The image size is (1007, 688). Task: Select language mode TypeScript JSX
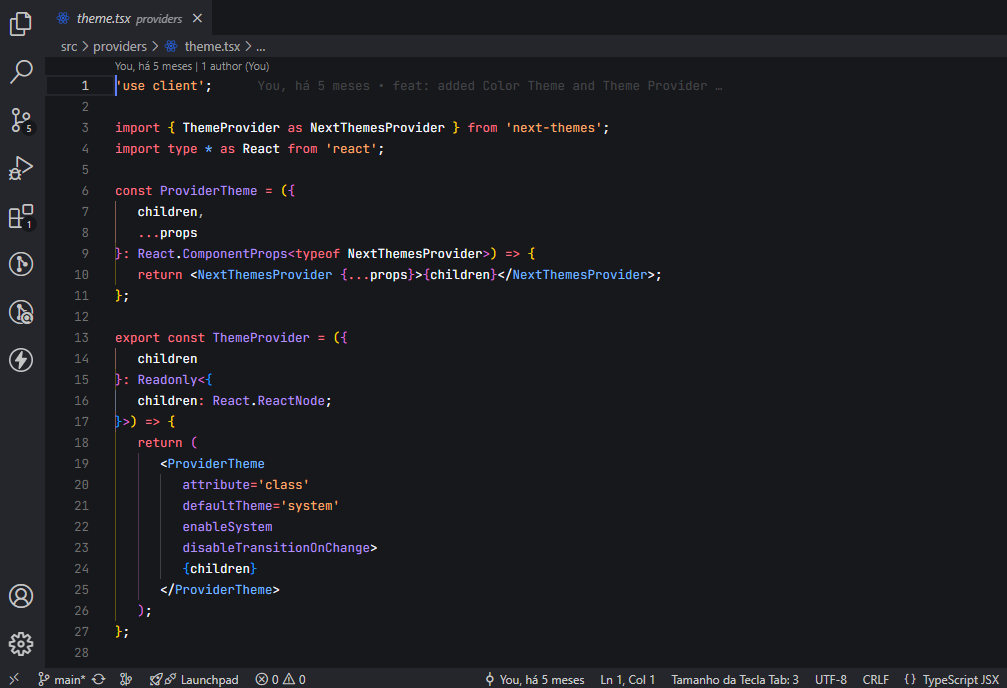tap(961, 679)
